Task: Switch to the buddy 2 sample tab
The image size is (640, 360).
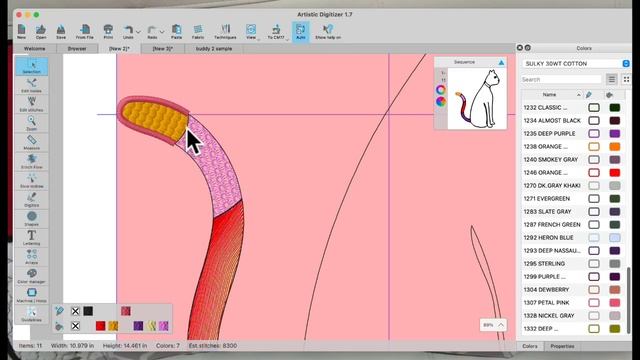Action: pos(214,49)
